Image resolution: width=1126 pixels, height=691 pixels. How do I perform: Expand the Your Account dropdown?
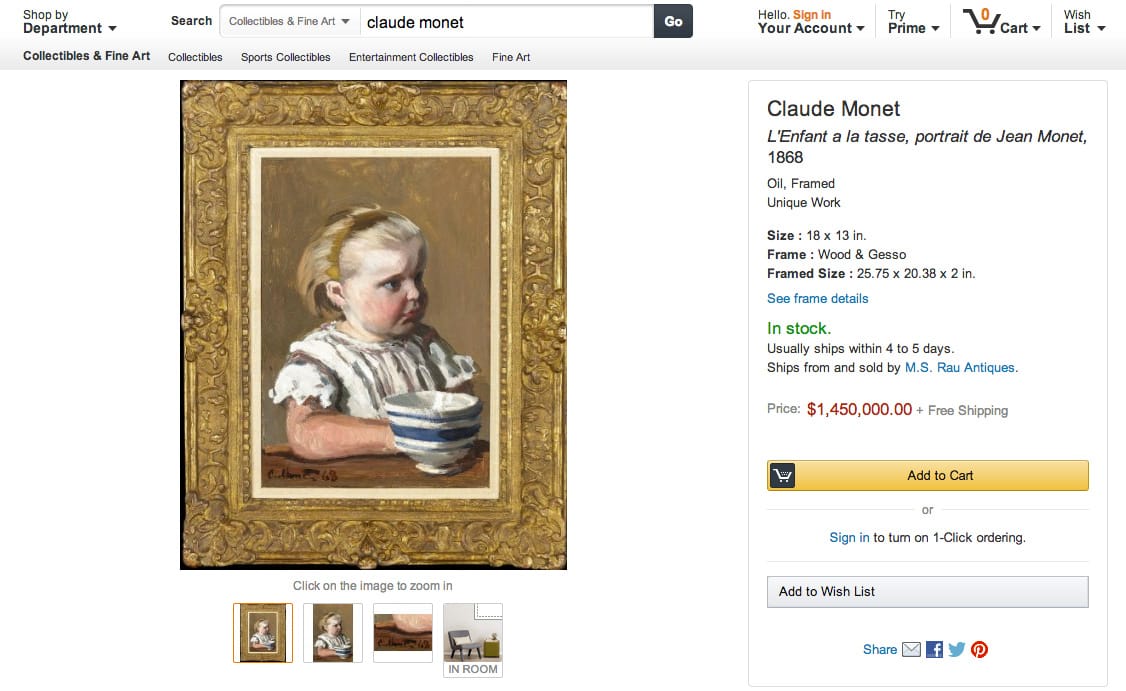[x=810, y=28]
